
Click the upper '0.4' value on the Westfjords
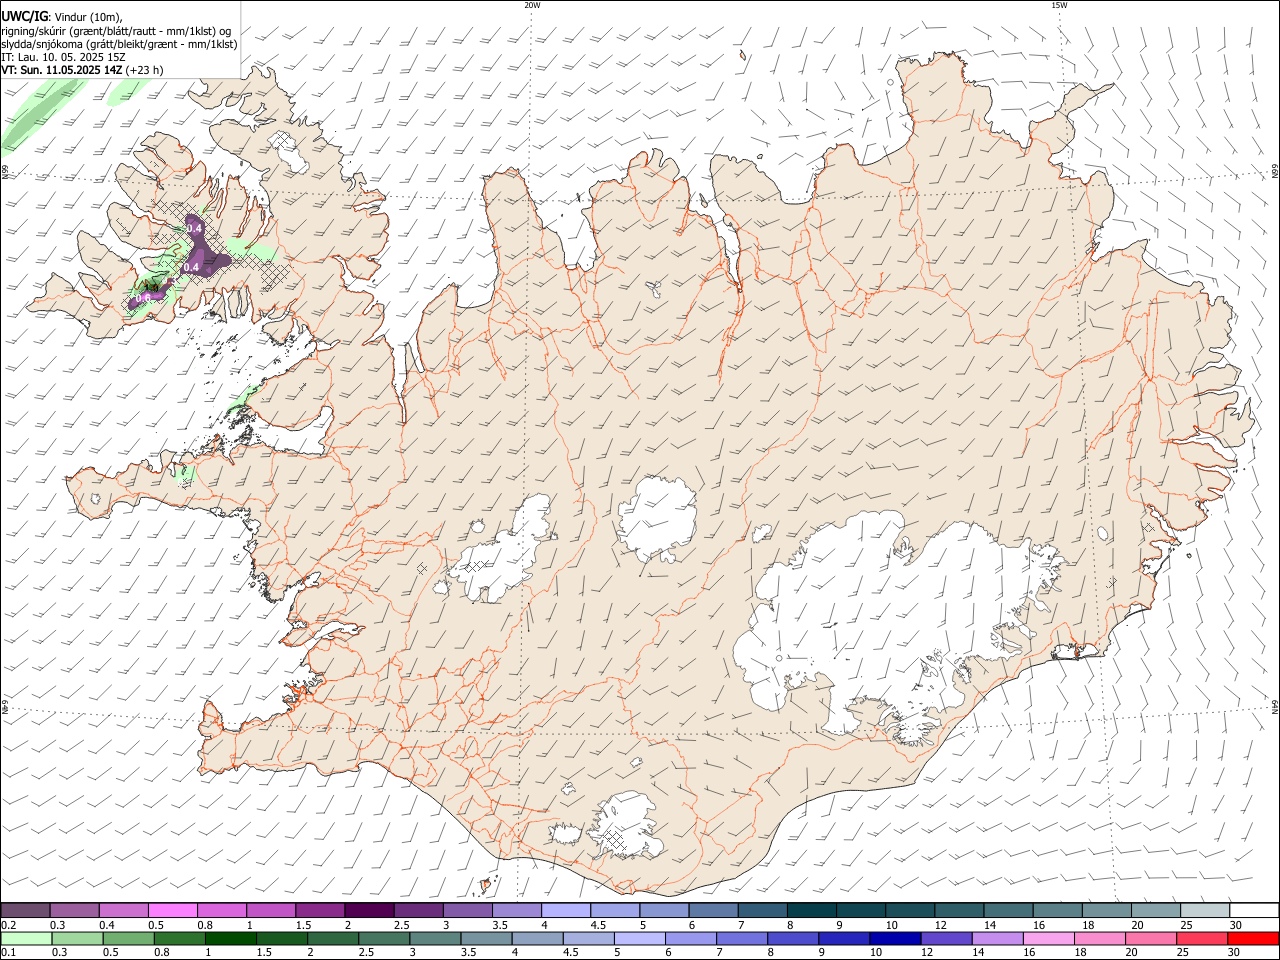click(194, 229)
